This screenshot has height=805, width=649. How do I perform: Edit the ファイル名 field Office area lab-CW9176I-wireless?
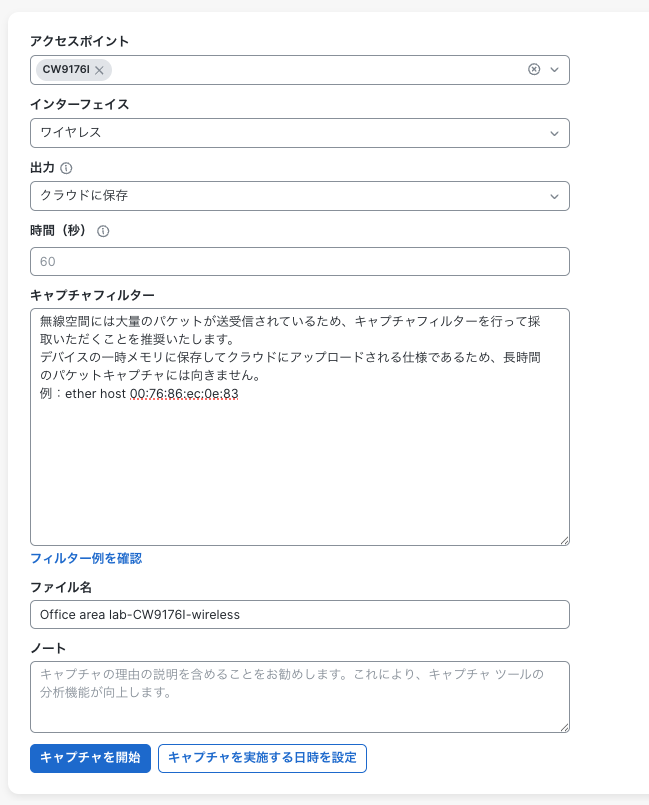(x=300, y=614)
